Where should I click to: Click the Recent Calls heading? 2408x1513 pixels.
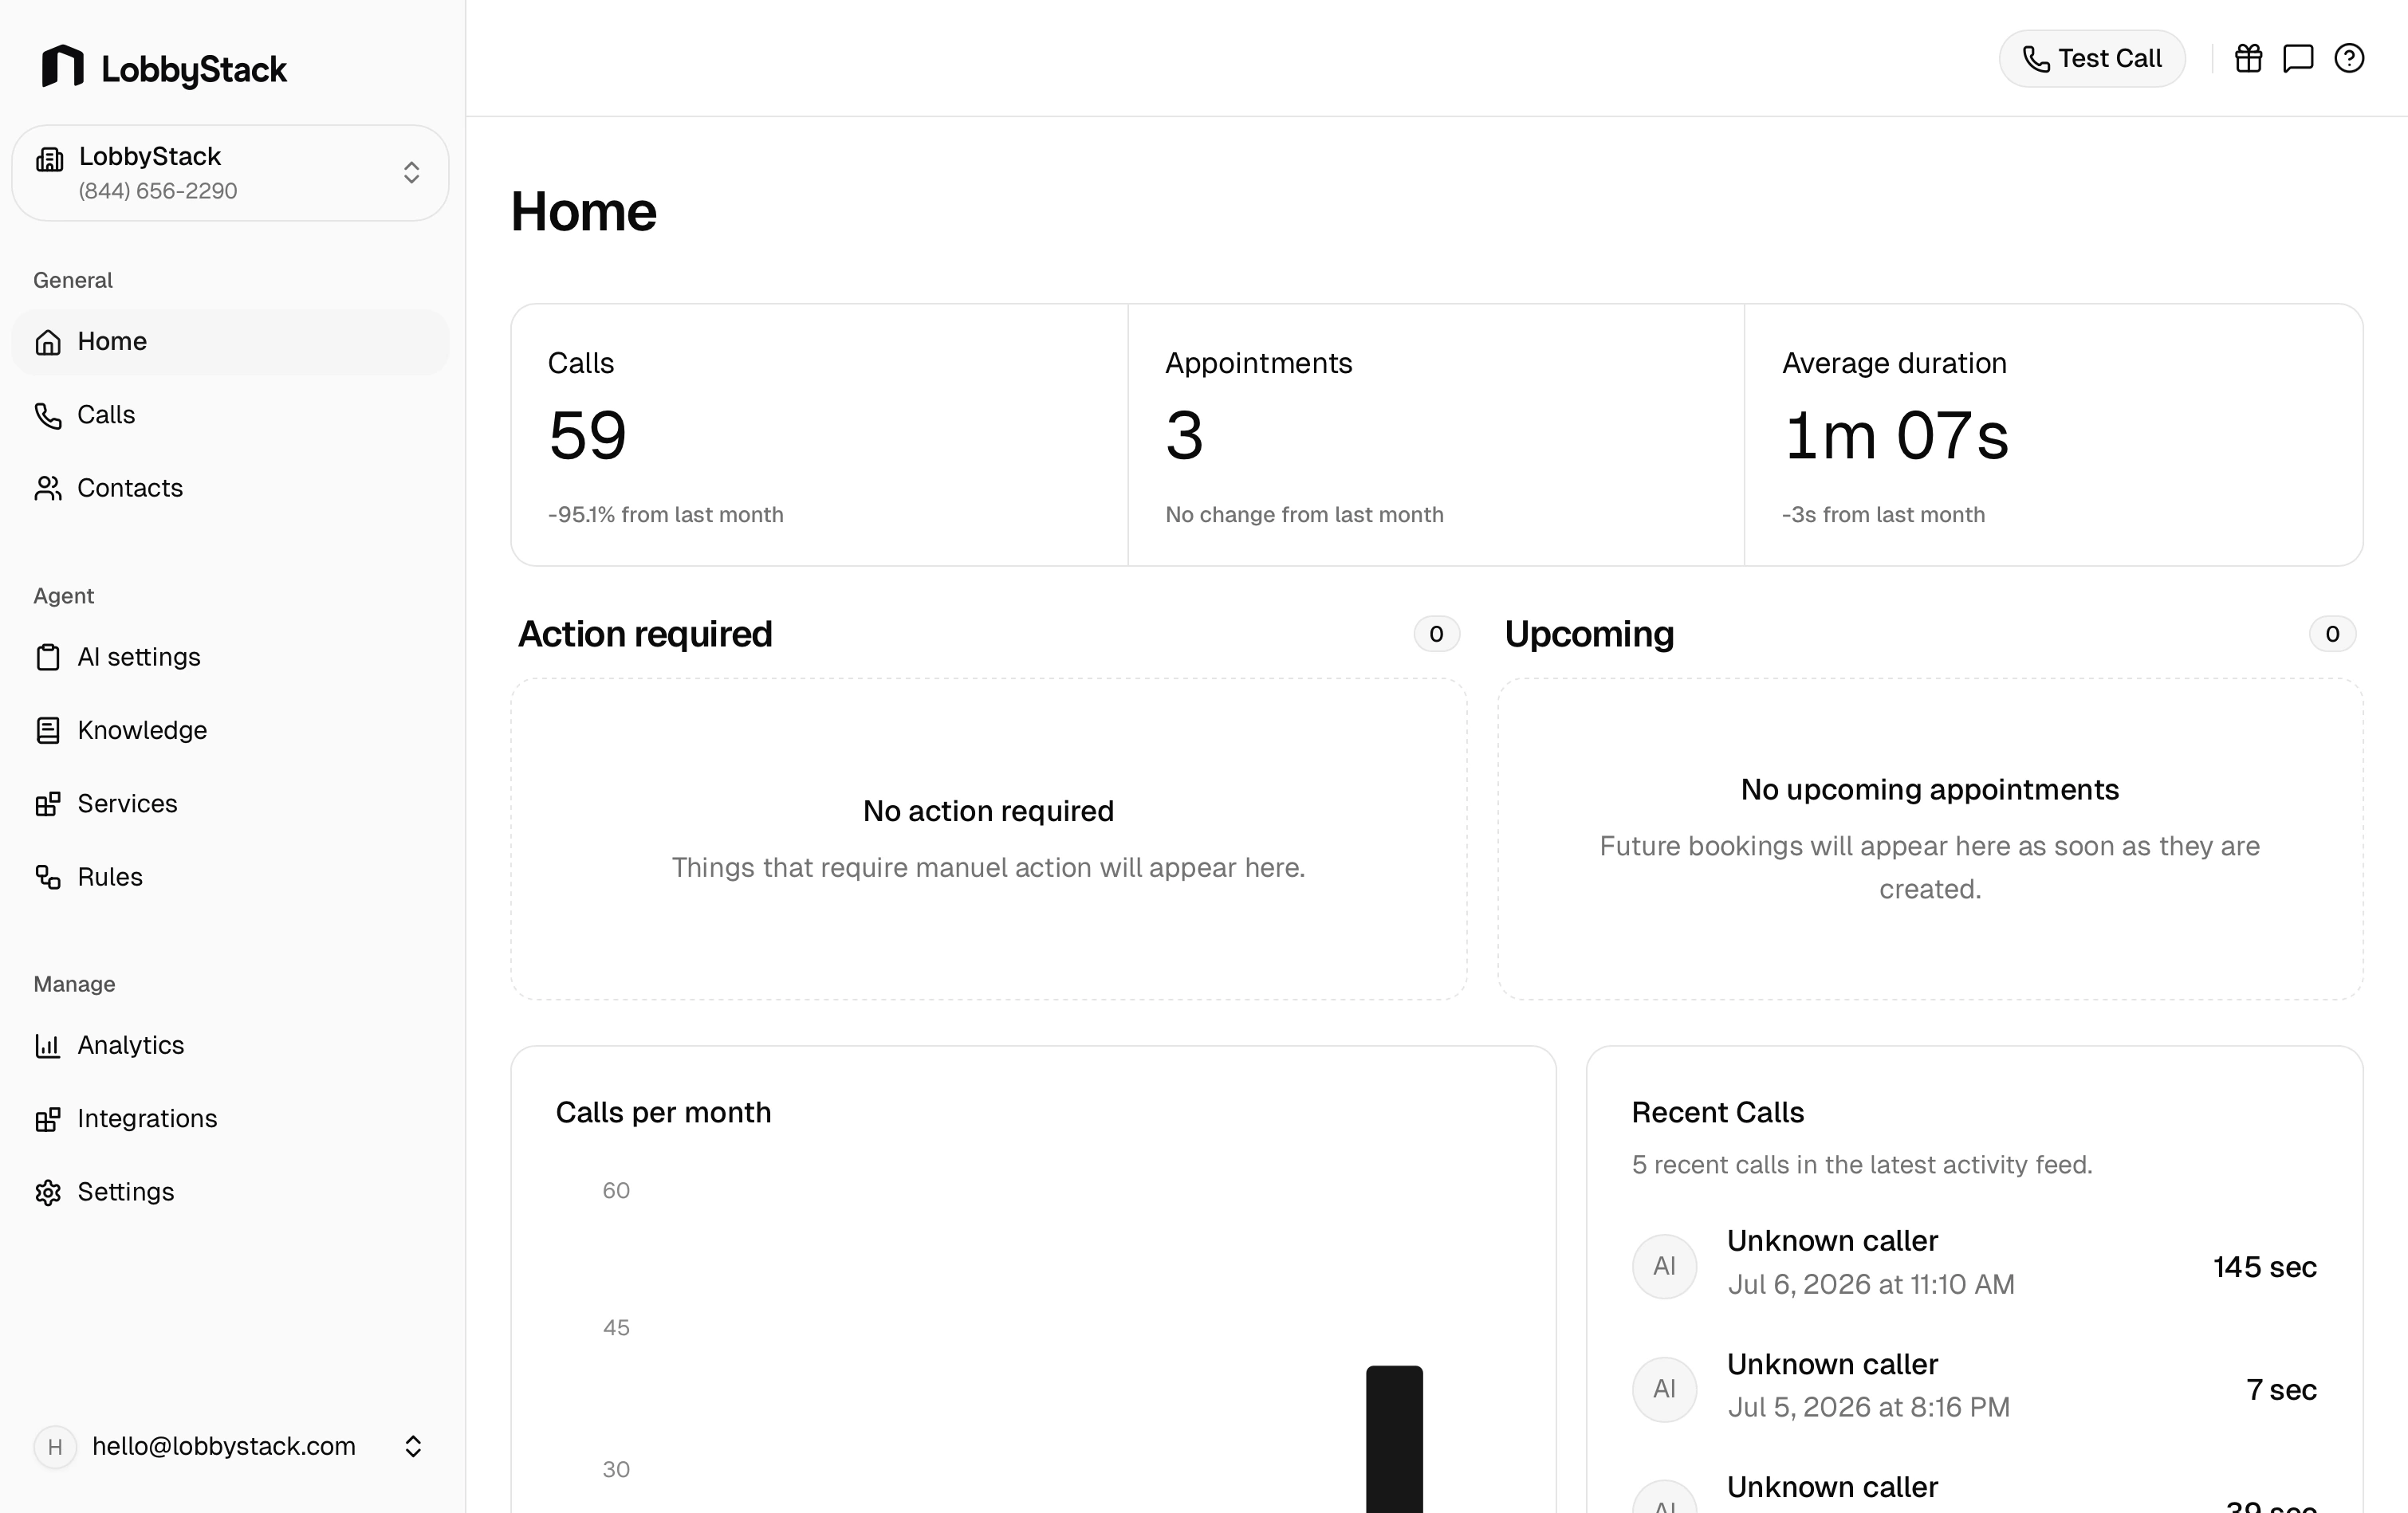1718,1113
